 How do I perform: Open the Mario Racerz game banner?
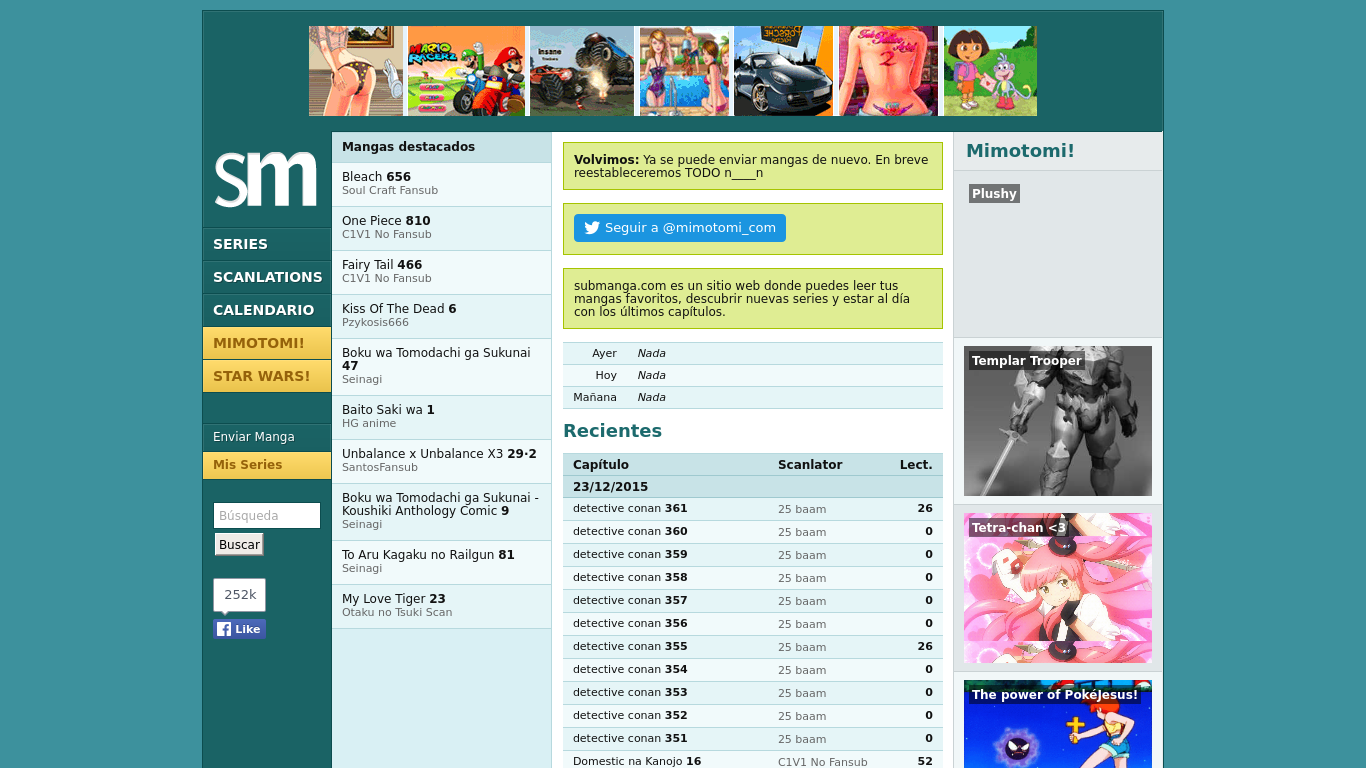click(466, 71)
